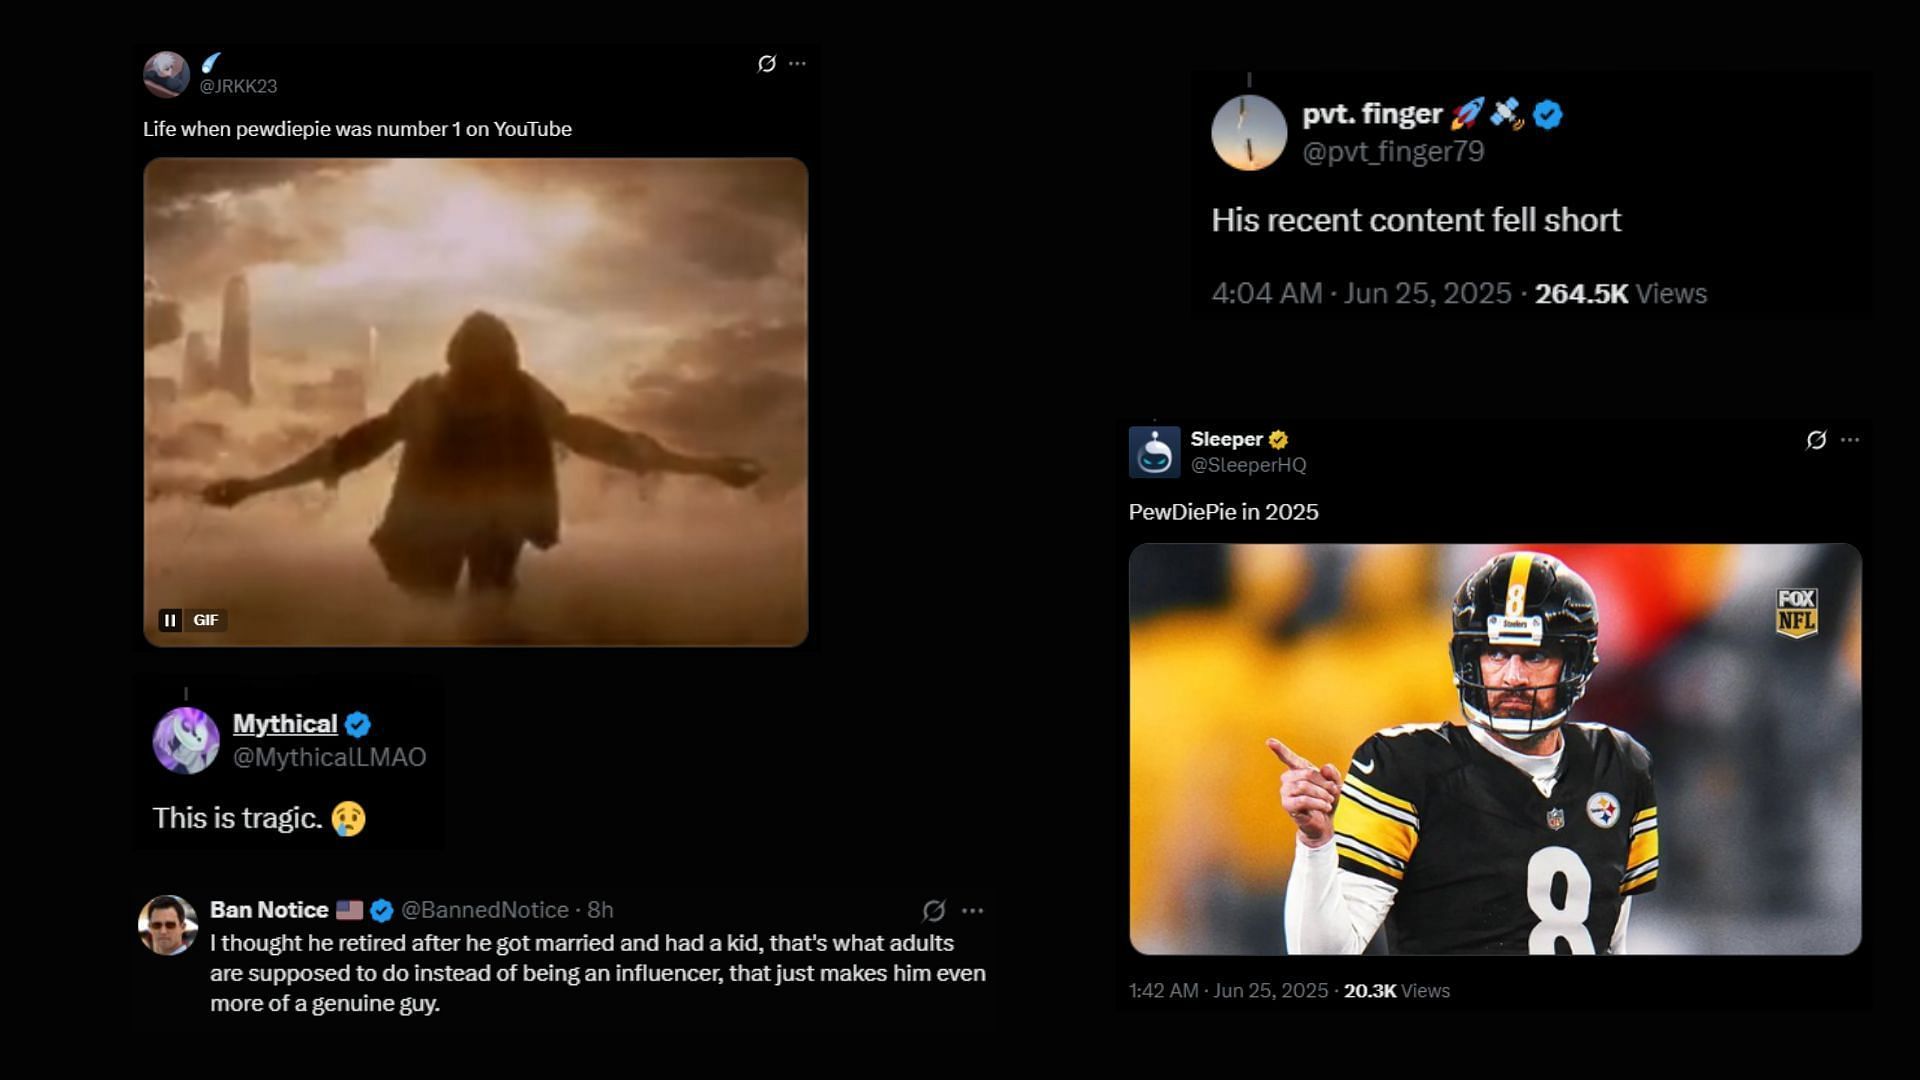Image resolution: width=1920 pixels, height=1080 pixels.
Task: Click the text 'PewDiePie in 2025'
Action: tap(1224, 512)
